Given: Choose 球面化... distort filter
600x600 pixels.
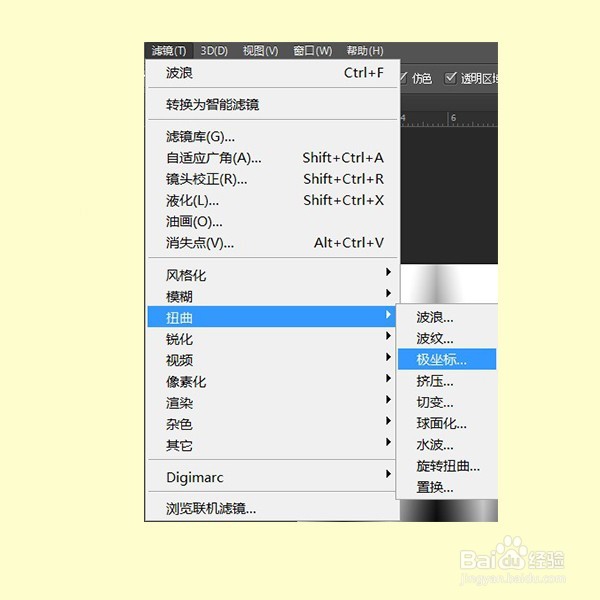Looking at the screenshot, I should (x=447, y=424).
